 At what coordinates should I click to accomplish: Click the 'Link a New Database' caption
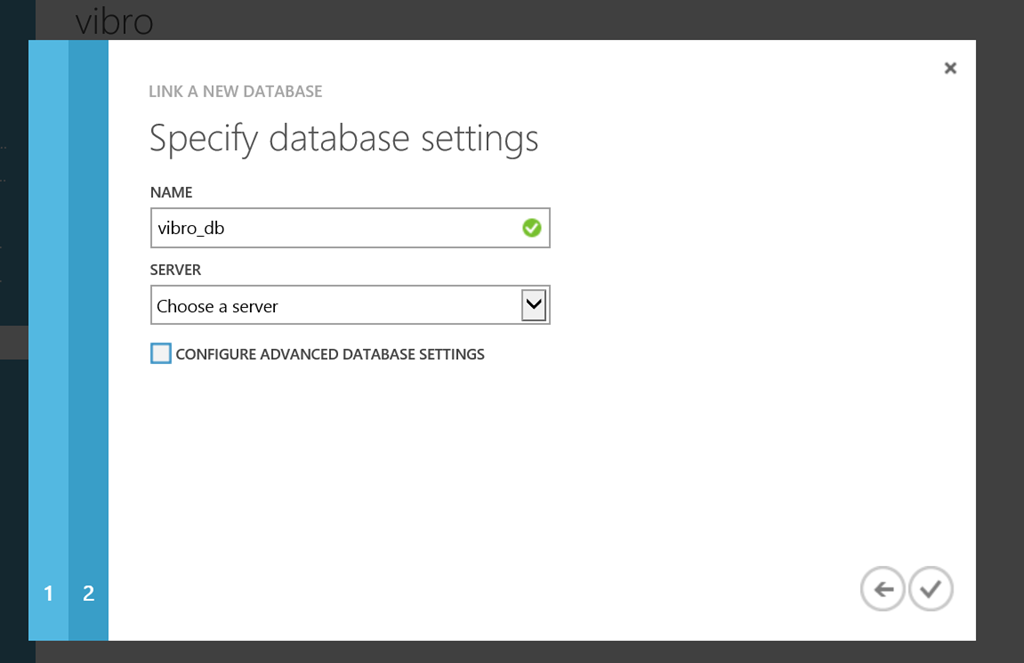pos(235,91)
